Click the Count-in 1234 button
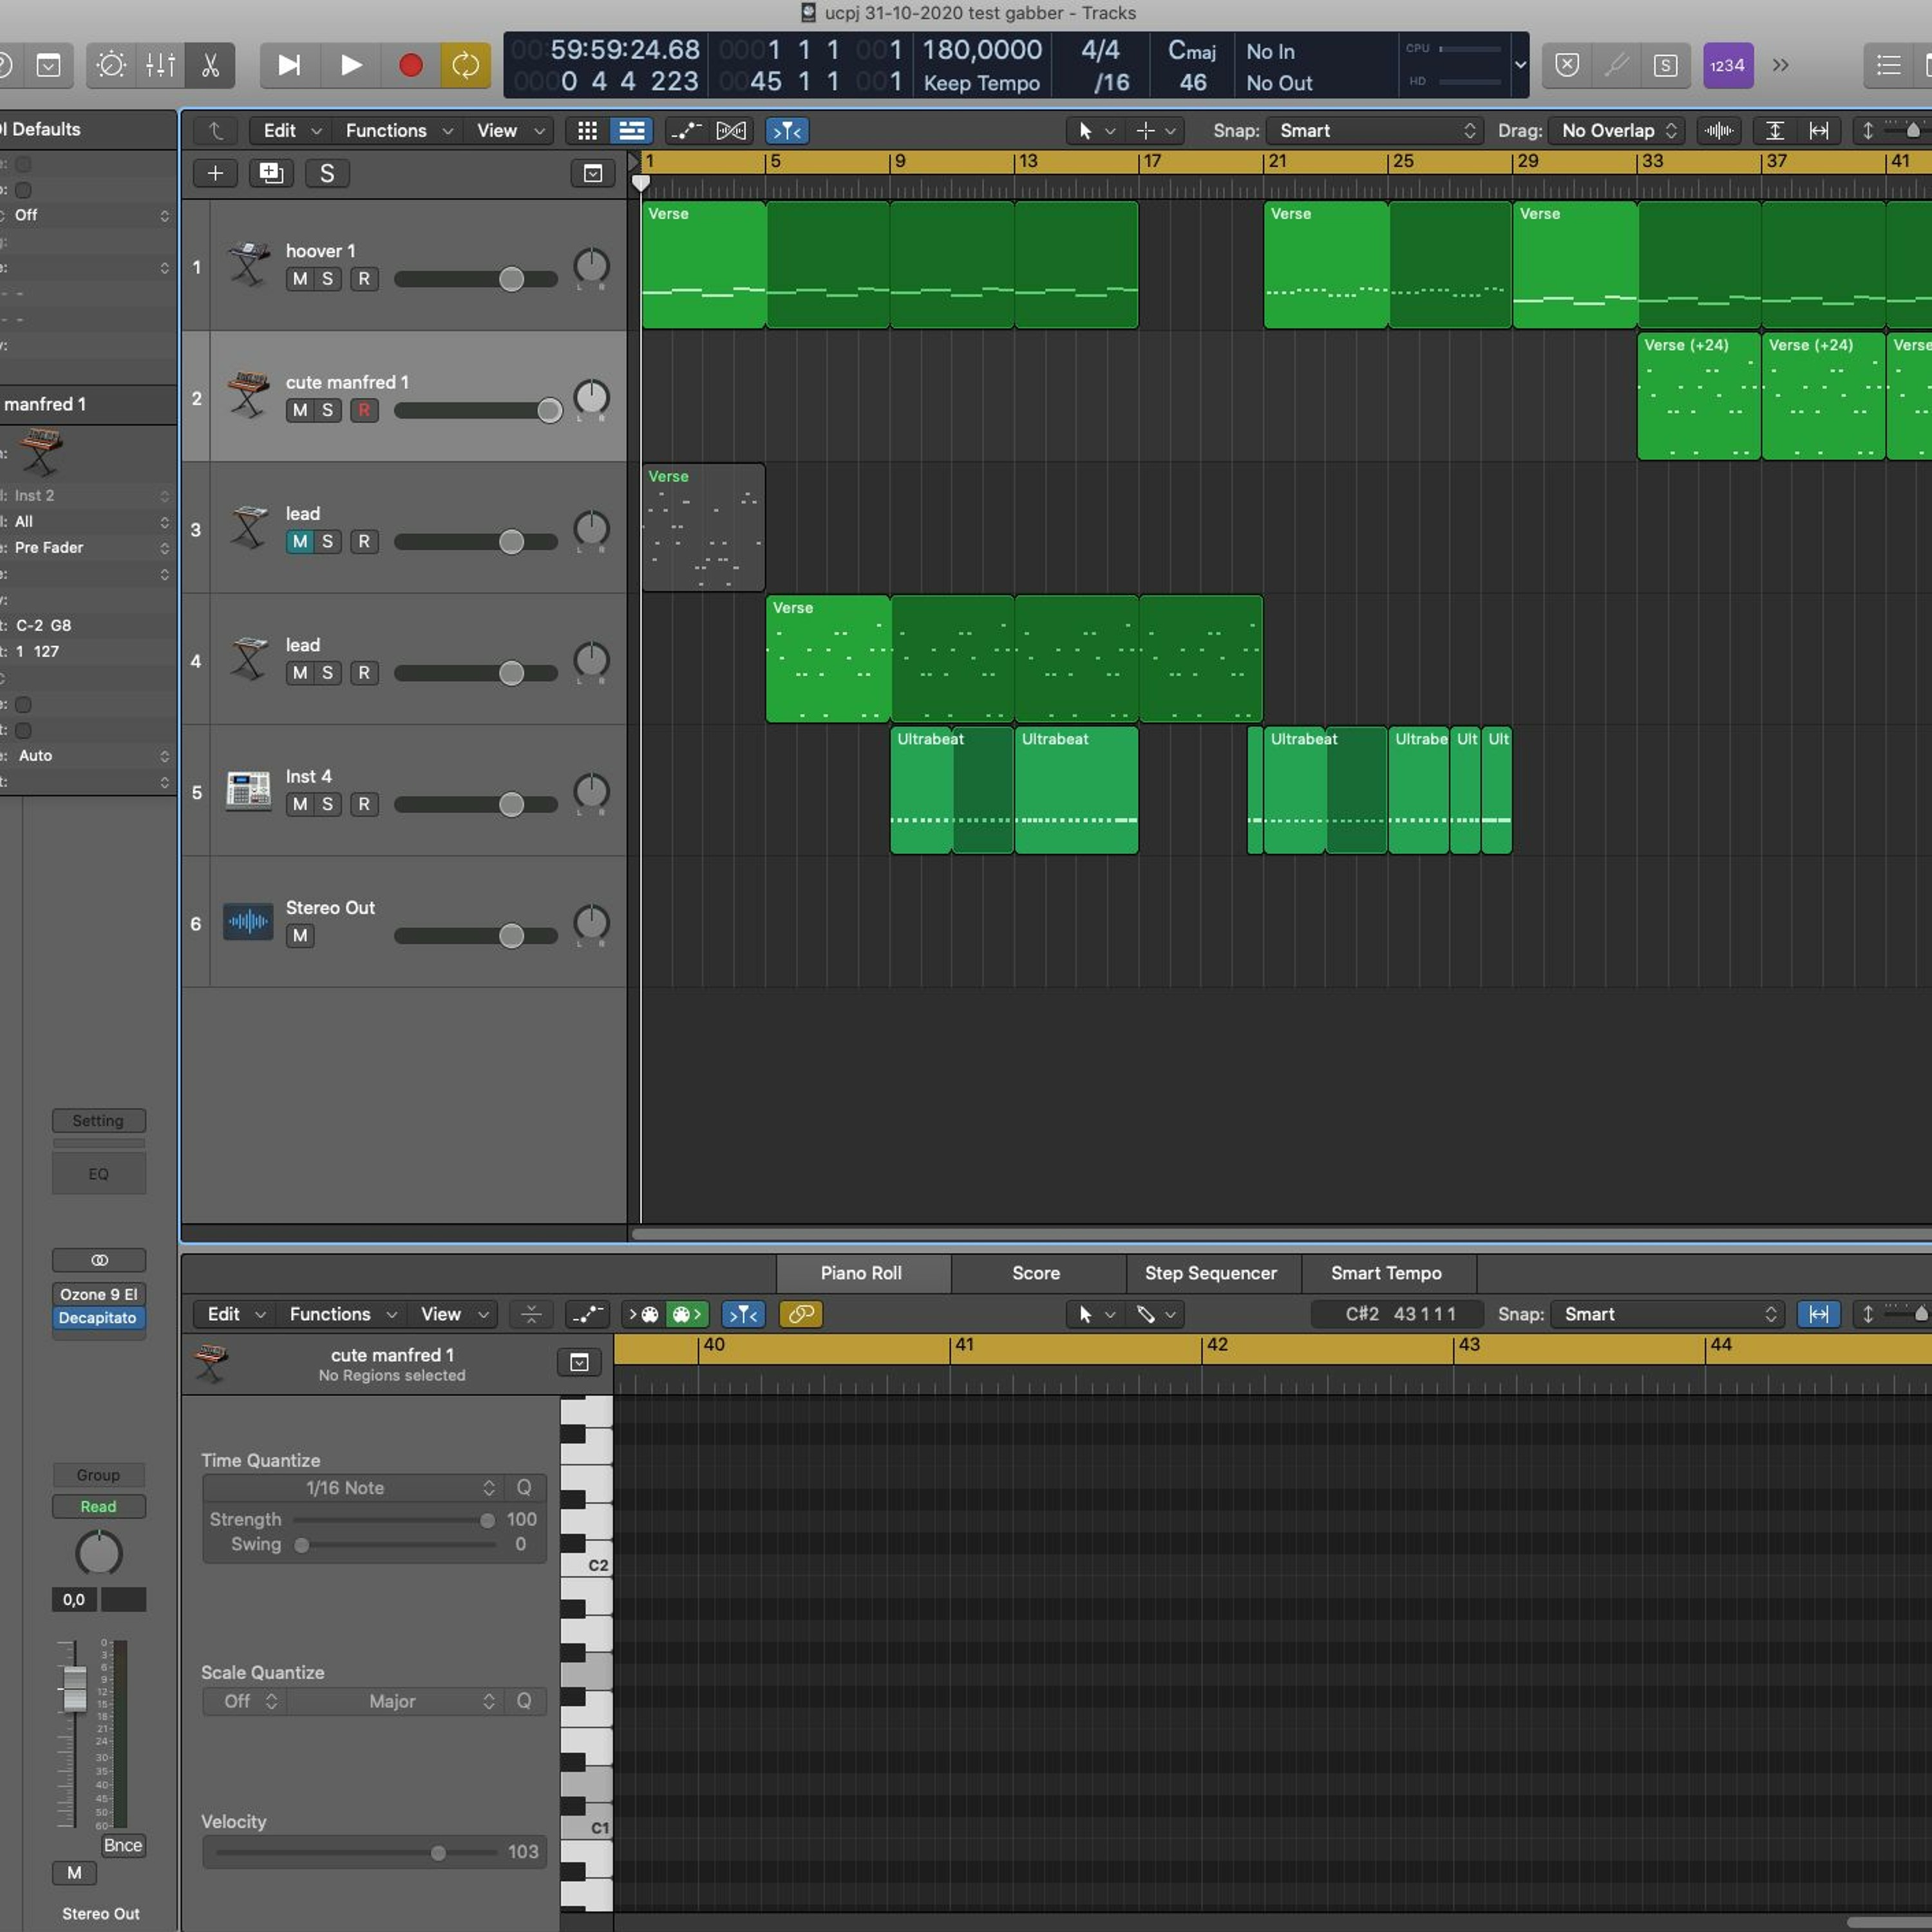The image size is (1932, 1932). tap(1727, 66)
